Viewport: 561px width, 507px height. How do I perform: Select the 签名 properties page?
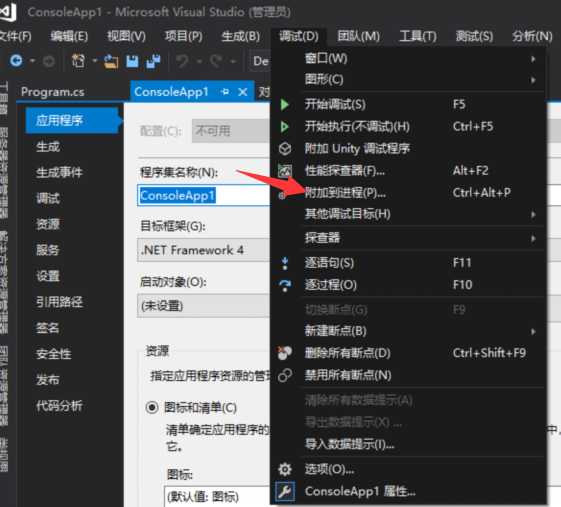[48, 328]
